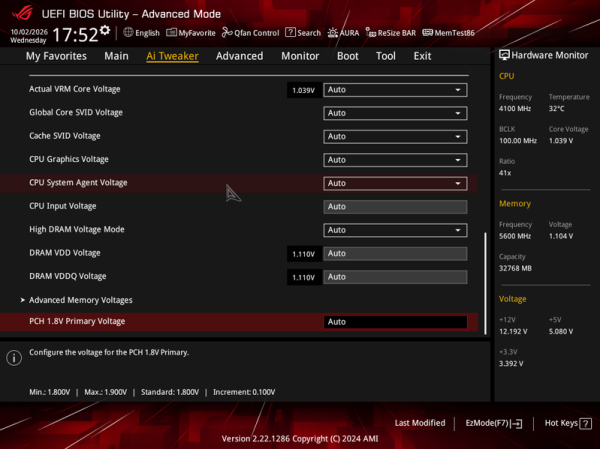Viewport: 600px width, 449px height.
Task: Click the 17:52 clock display
Action: pyautogui.click(x=75, y=34)
